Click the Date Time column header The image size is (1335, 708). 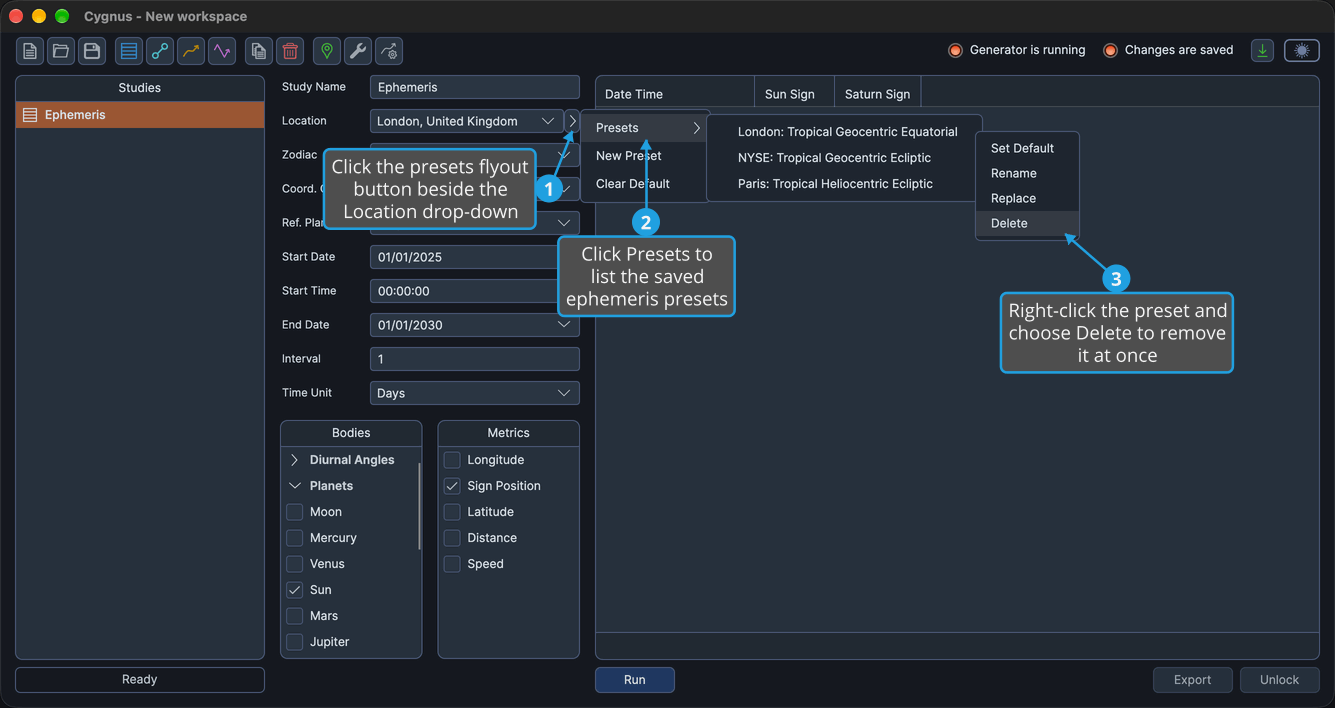point(675,94)
